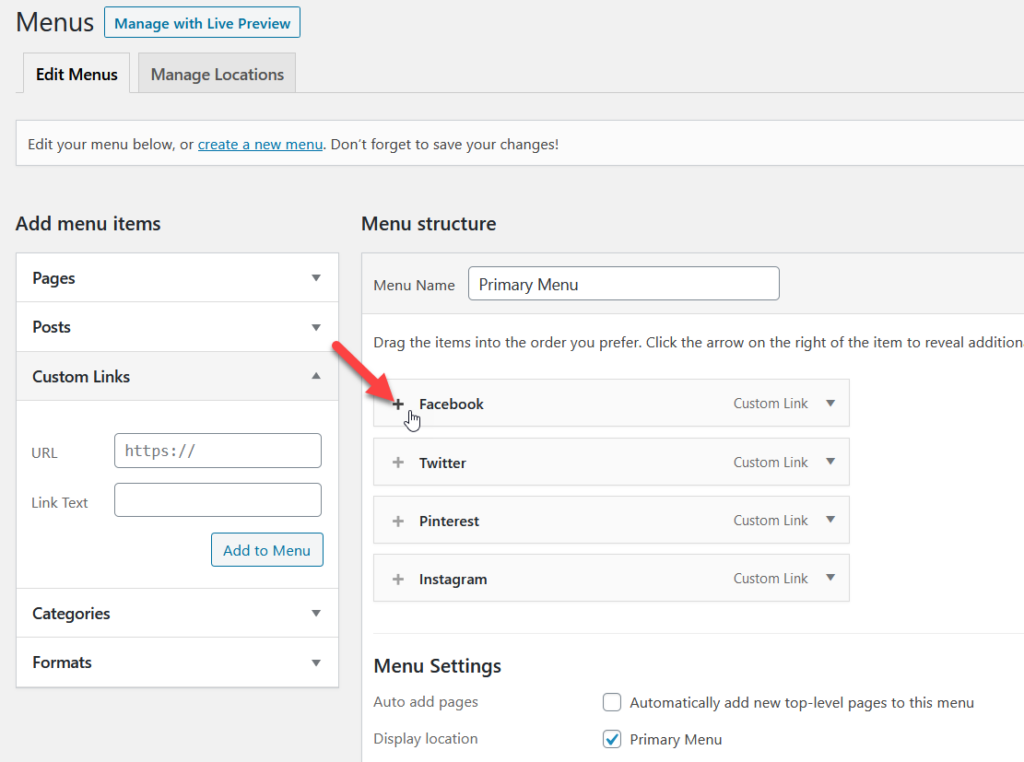
Task: Click the Display location label
Action: pos(426,738)
